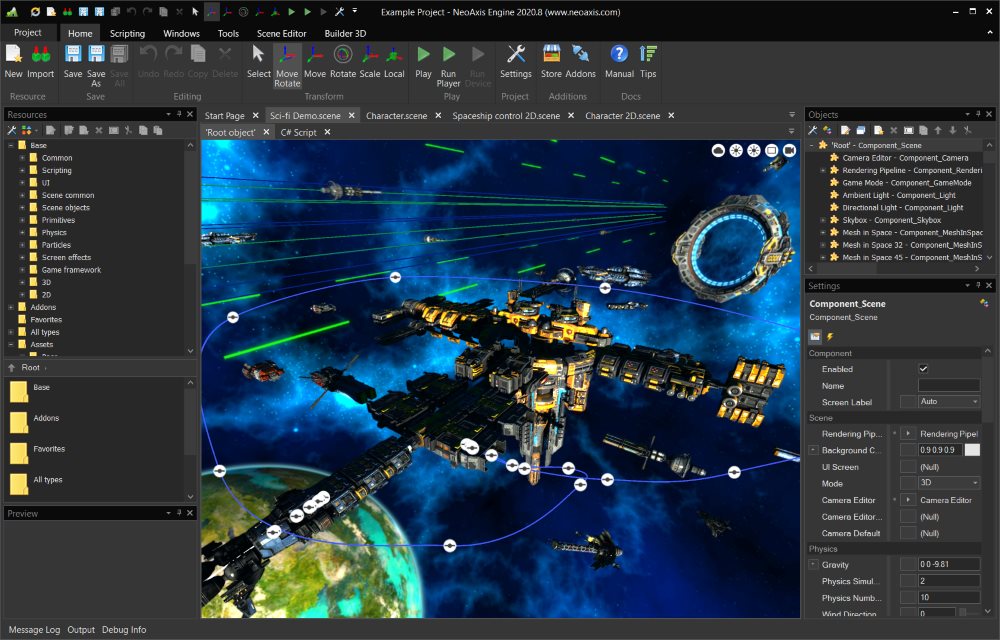Open the Addons icon in ribbon
Screen dimensions: 1000x640
(x=581, y=55)
